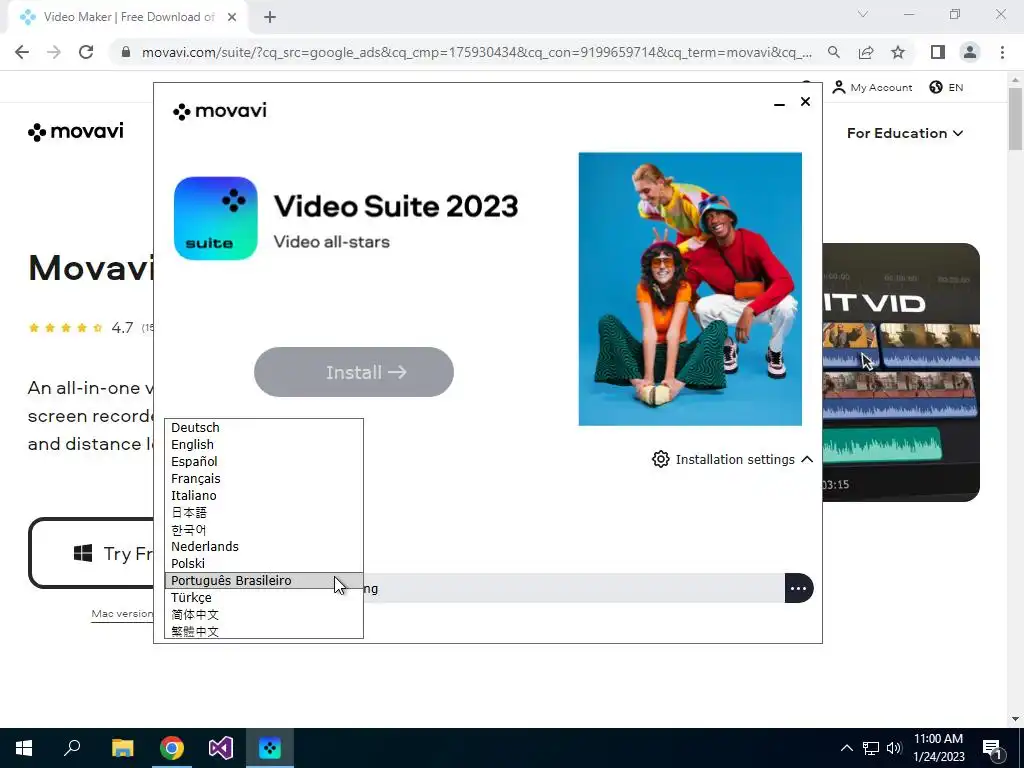Bookmark this page with the star icon

point(898,52)
